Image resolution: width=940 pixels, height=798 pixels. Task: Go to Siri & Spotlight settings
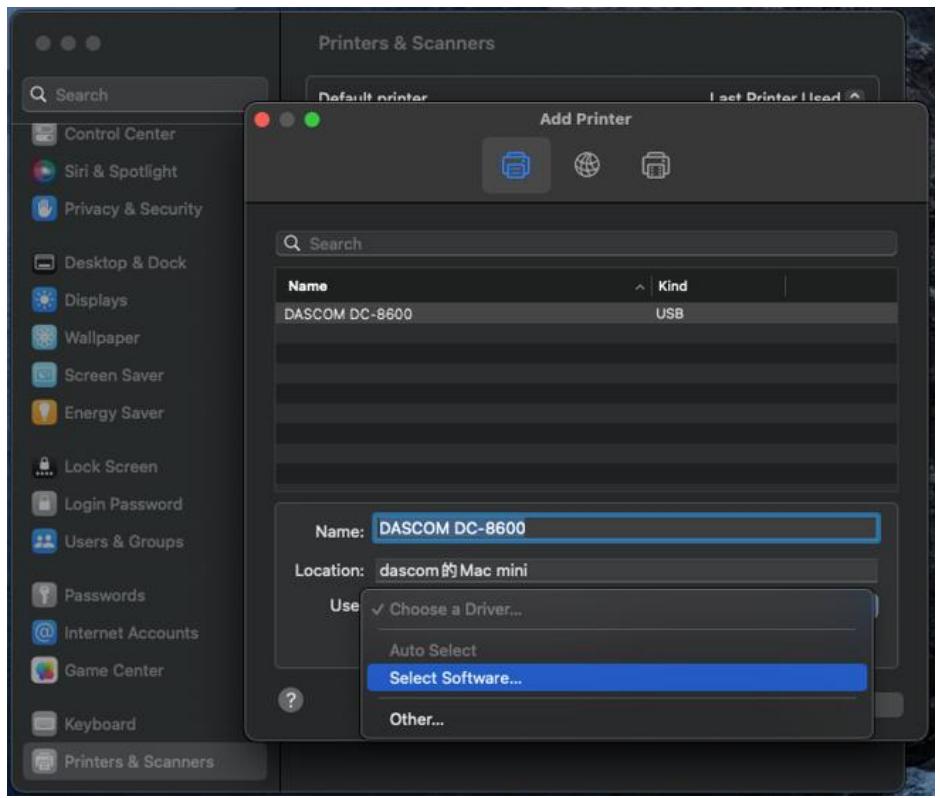[120, 171]
